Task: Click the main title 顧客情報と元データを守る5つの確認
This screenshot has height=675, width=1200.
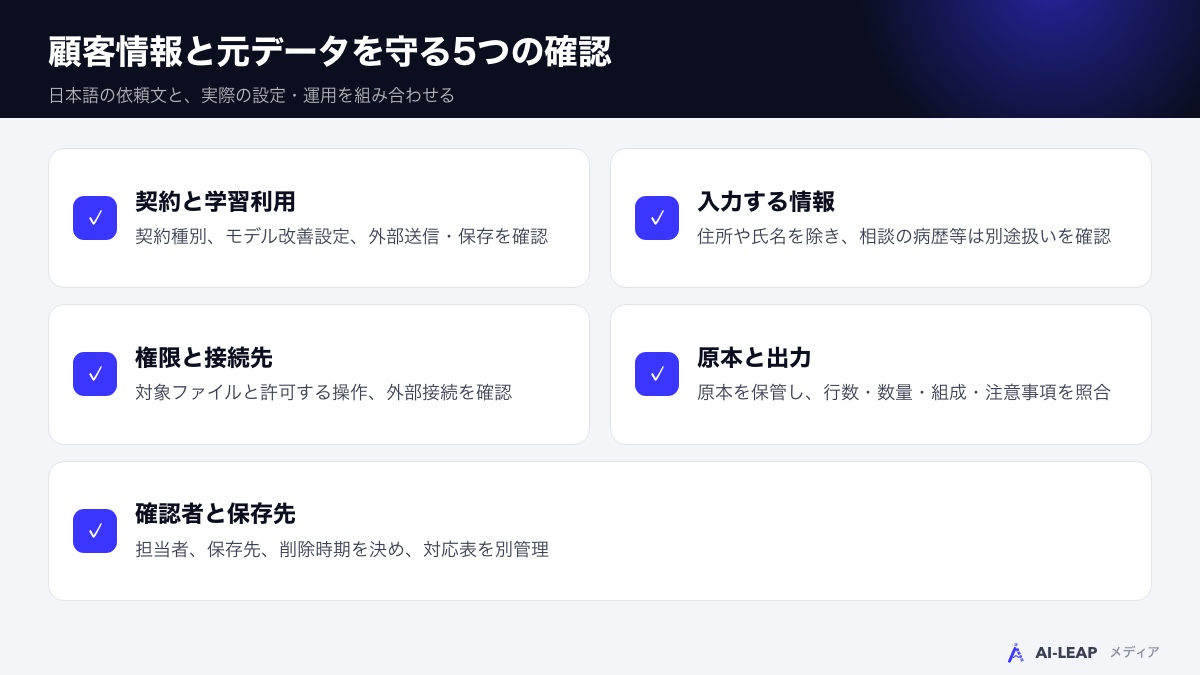Action: click(330, 52)
